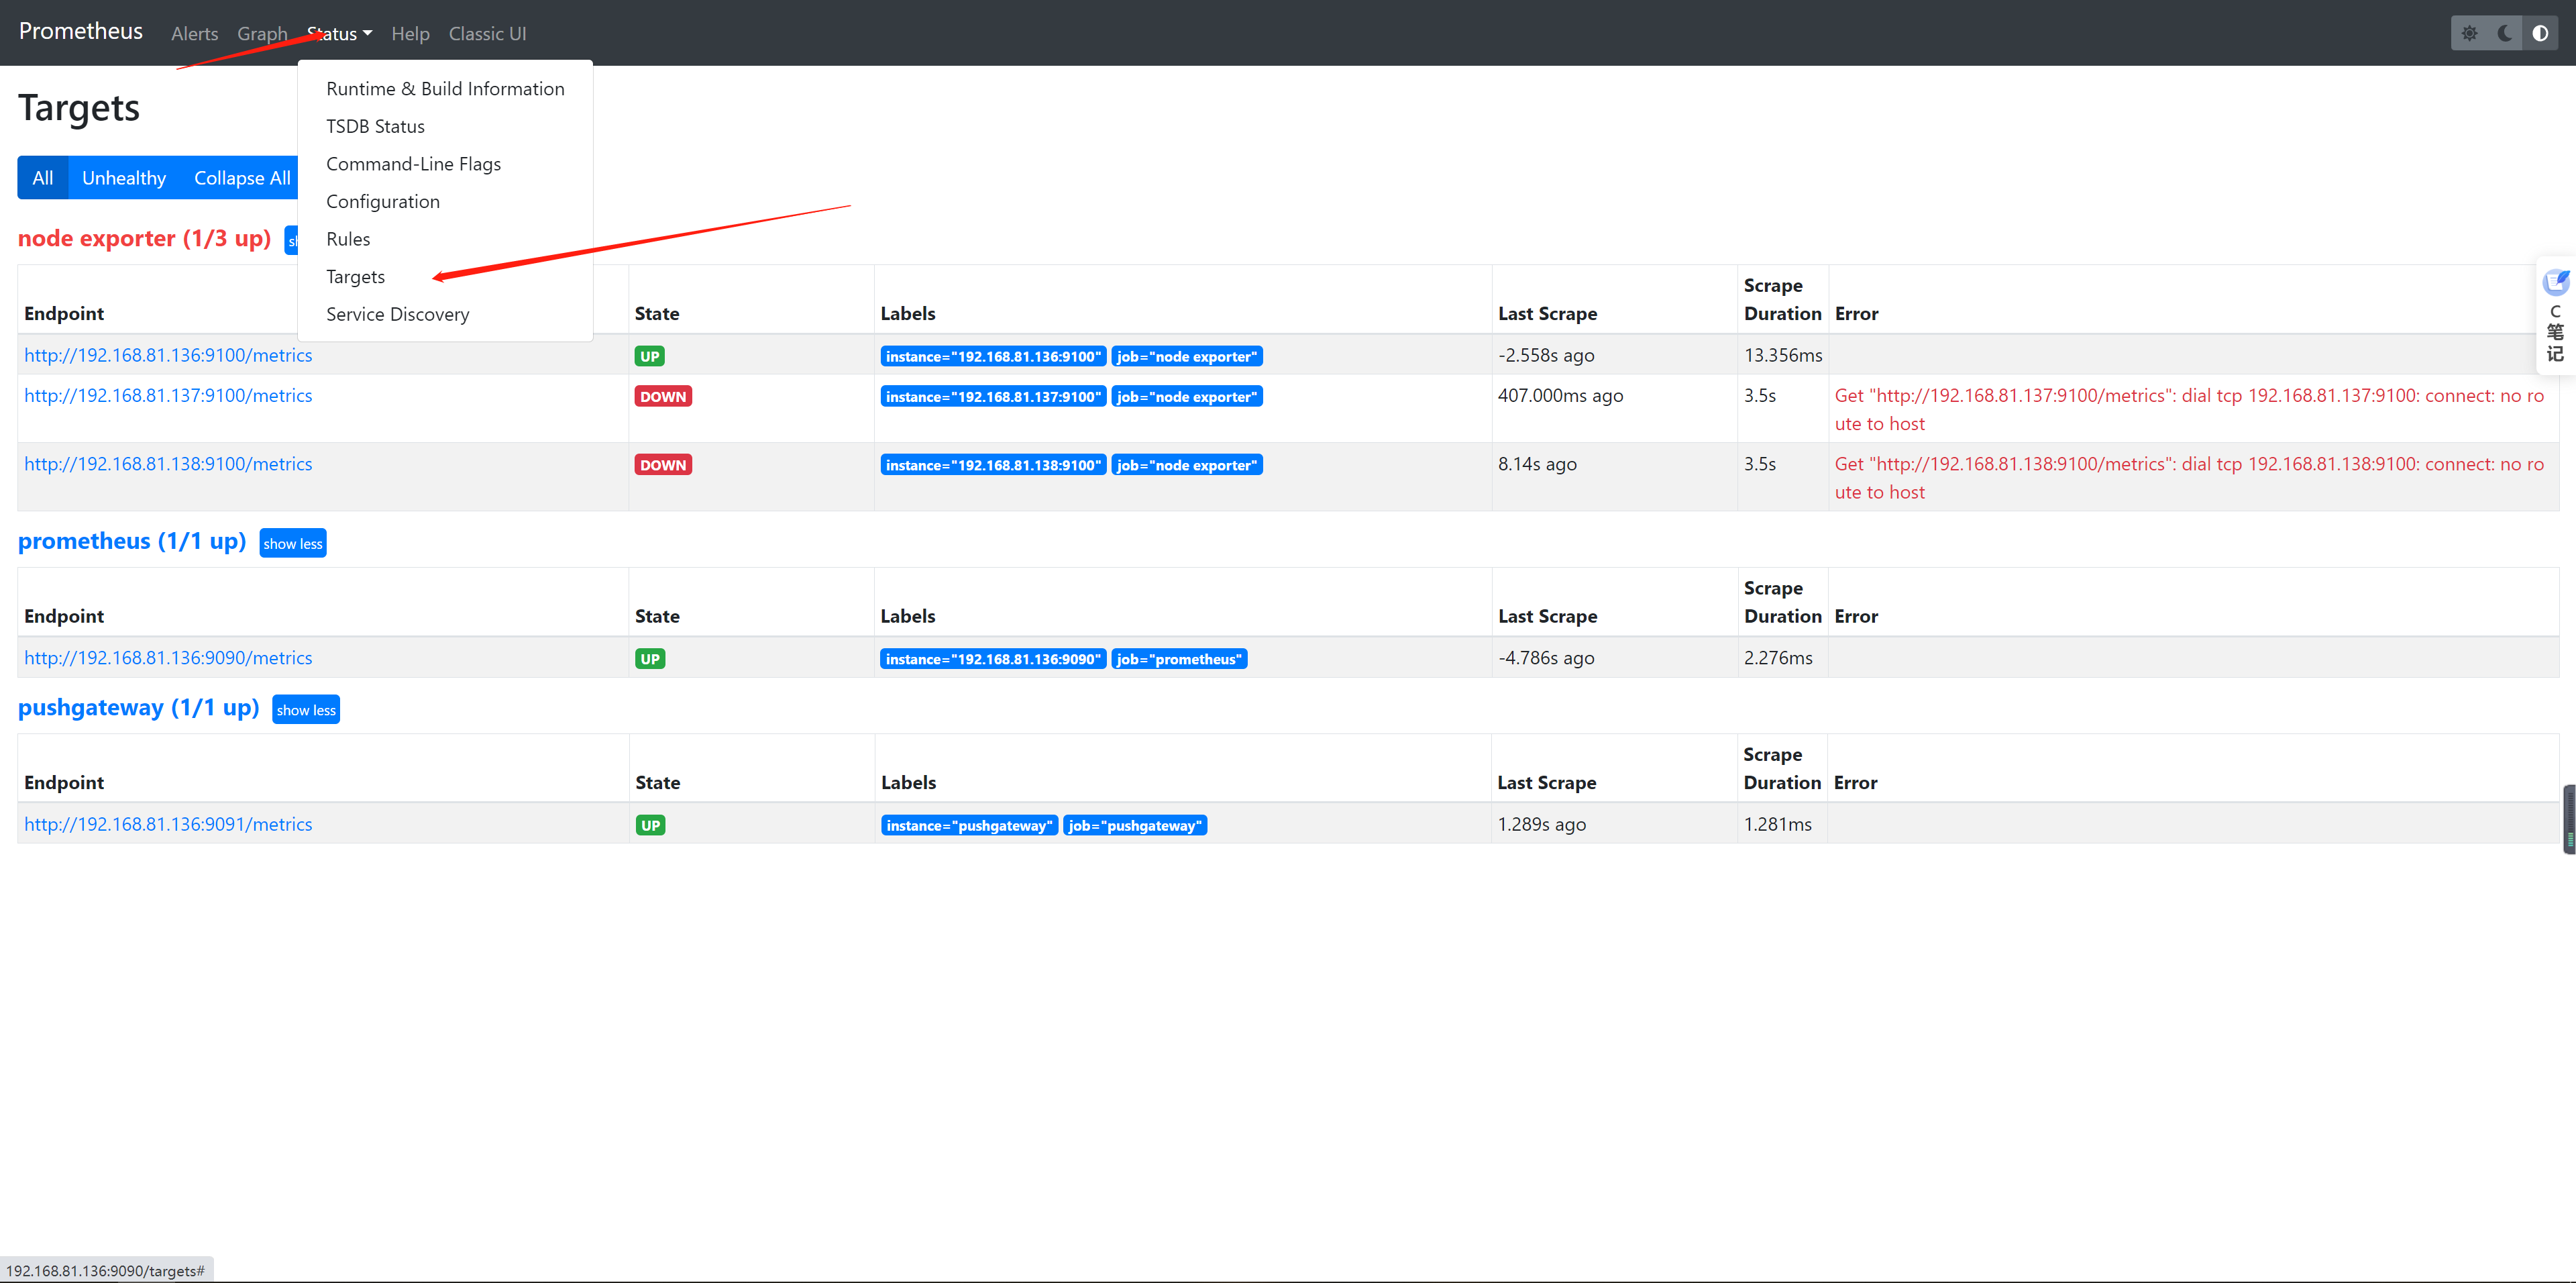Screen dimensions: 2576x1283
Task: Click instance="192.168.81.138:9100" label
Action: coord(993,465)
